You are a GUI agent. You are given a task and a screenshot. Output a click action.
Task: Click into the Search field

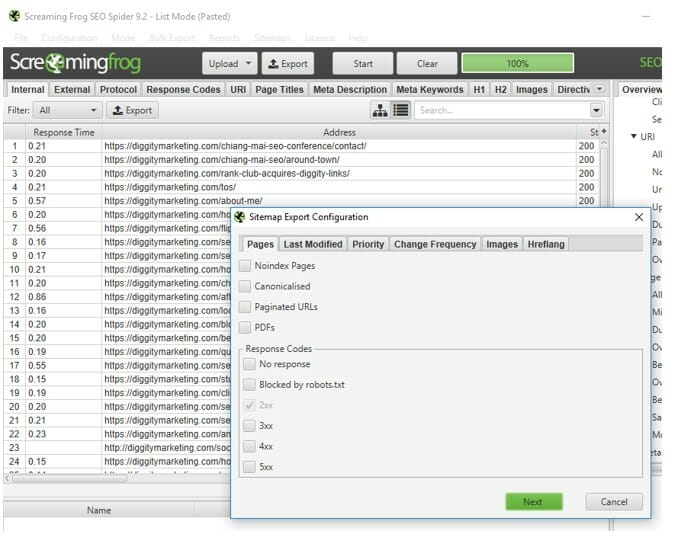pos(502,110)
